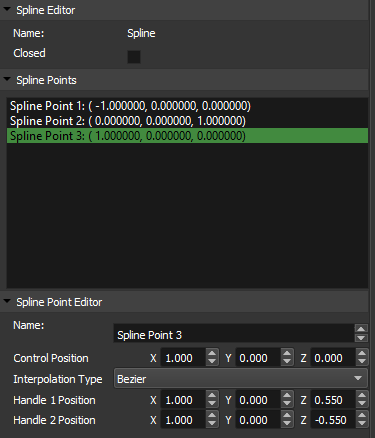375x438 pixels.
Task: Select Spline Point 2 in list
Action: 187,121
